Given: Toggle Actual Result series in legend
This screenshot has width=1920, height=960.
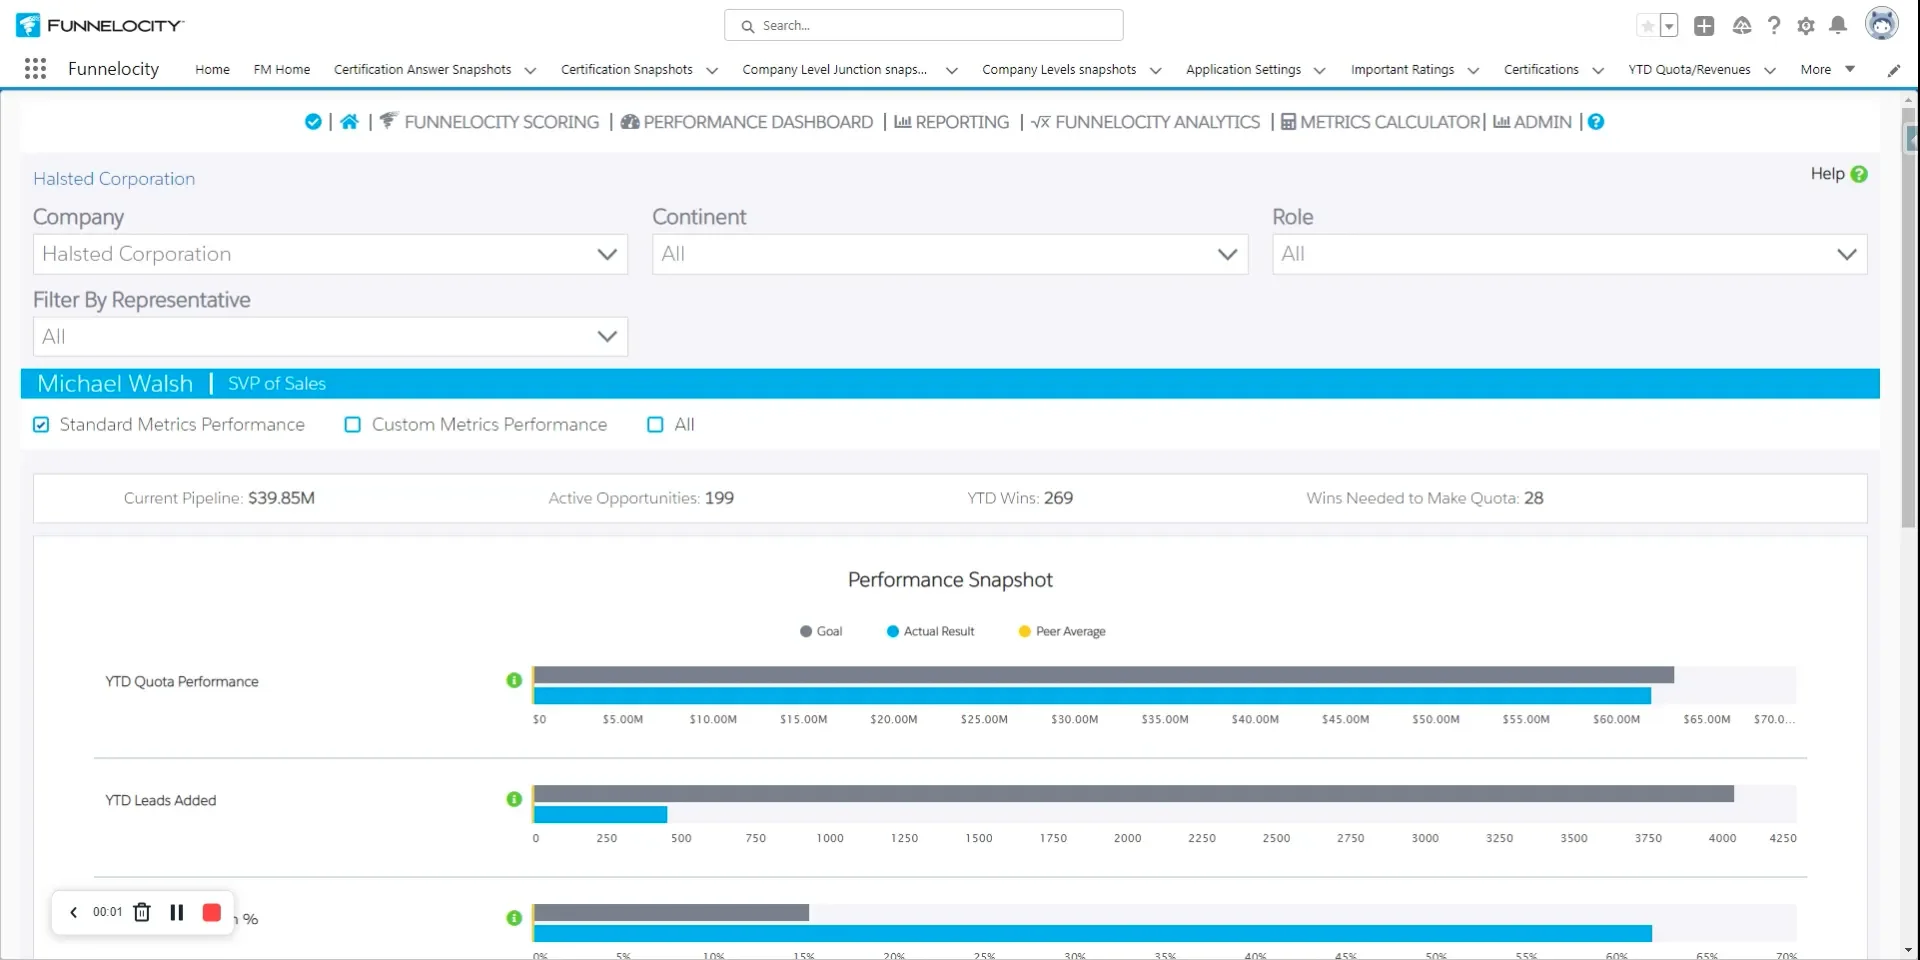Looking at the screenshot, I should (x=930, y=632).
